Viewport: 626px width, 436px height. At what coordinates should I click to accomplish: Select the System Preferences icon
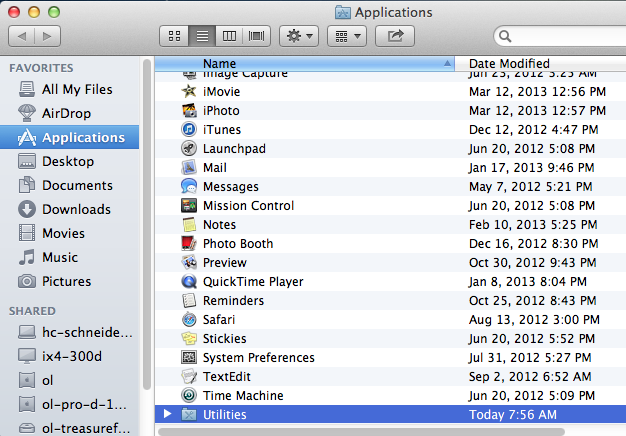tap(189, 358)
